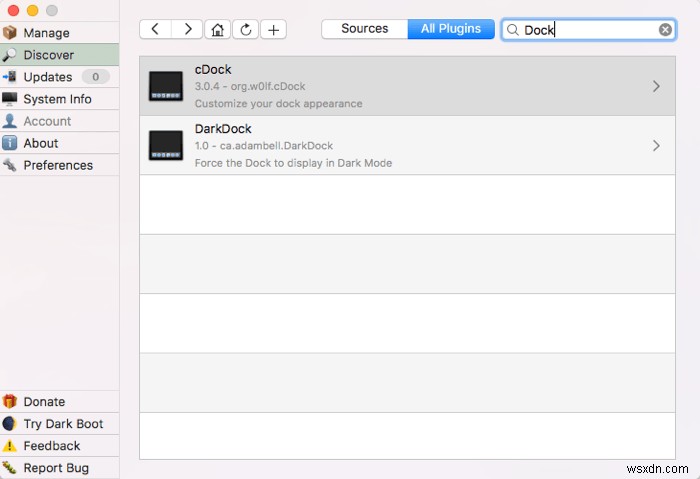Minimize the window with the yellow button
700x479 pixels.
(x=33, y=10)
